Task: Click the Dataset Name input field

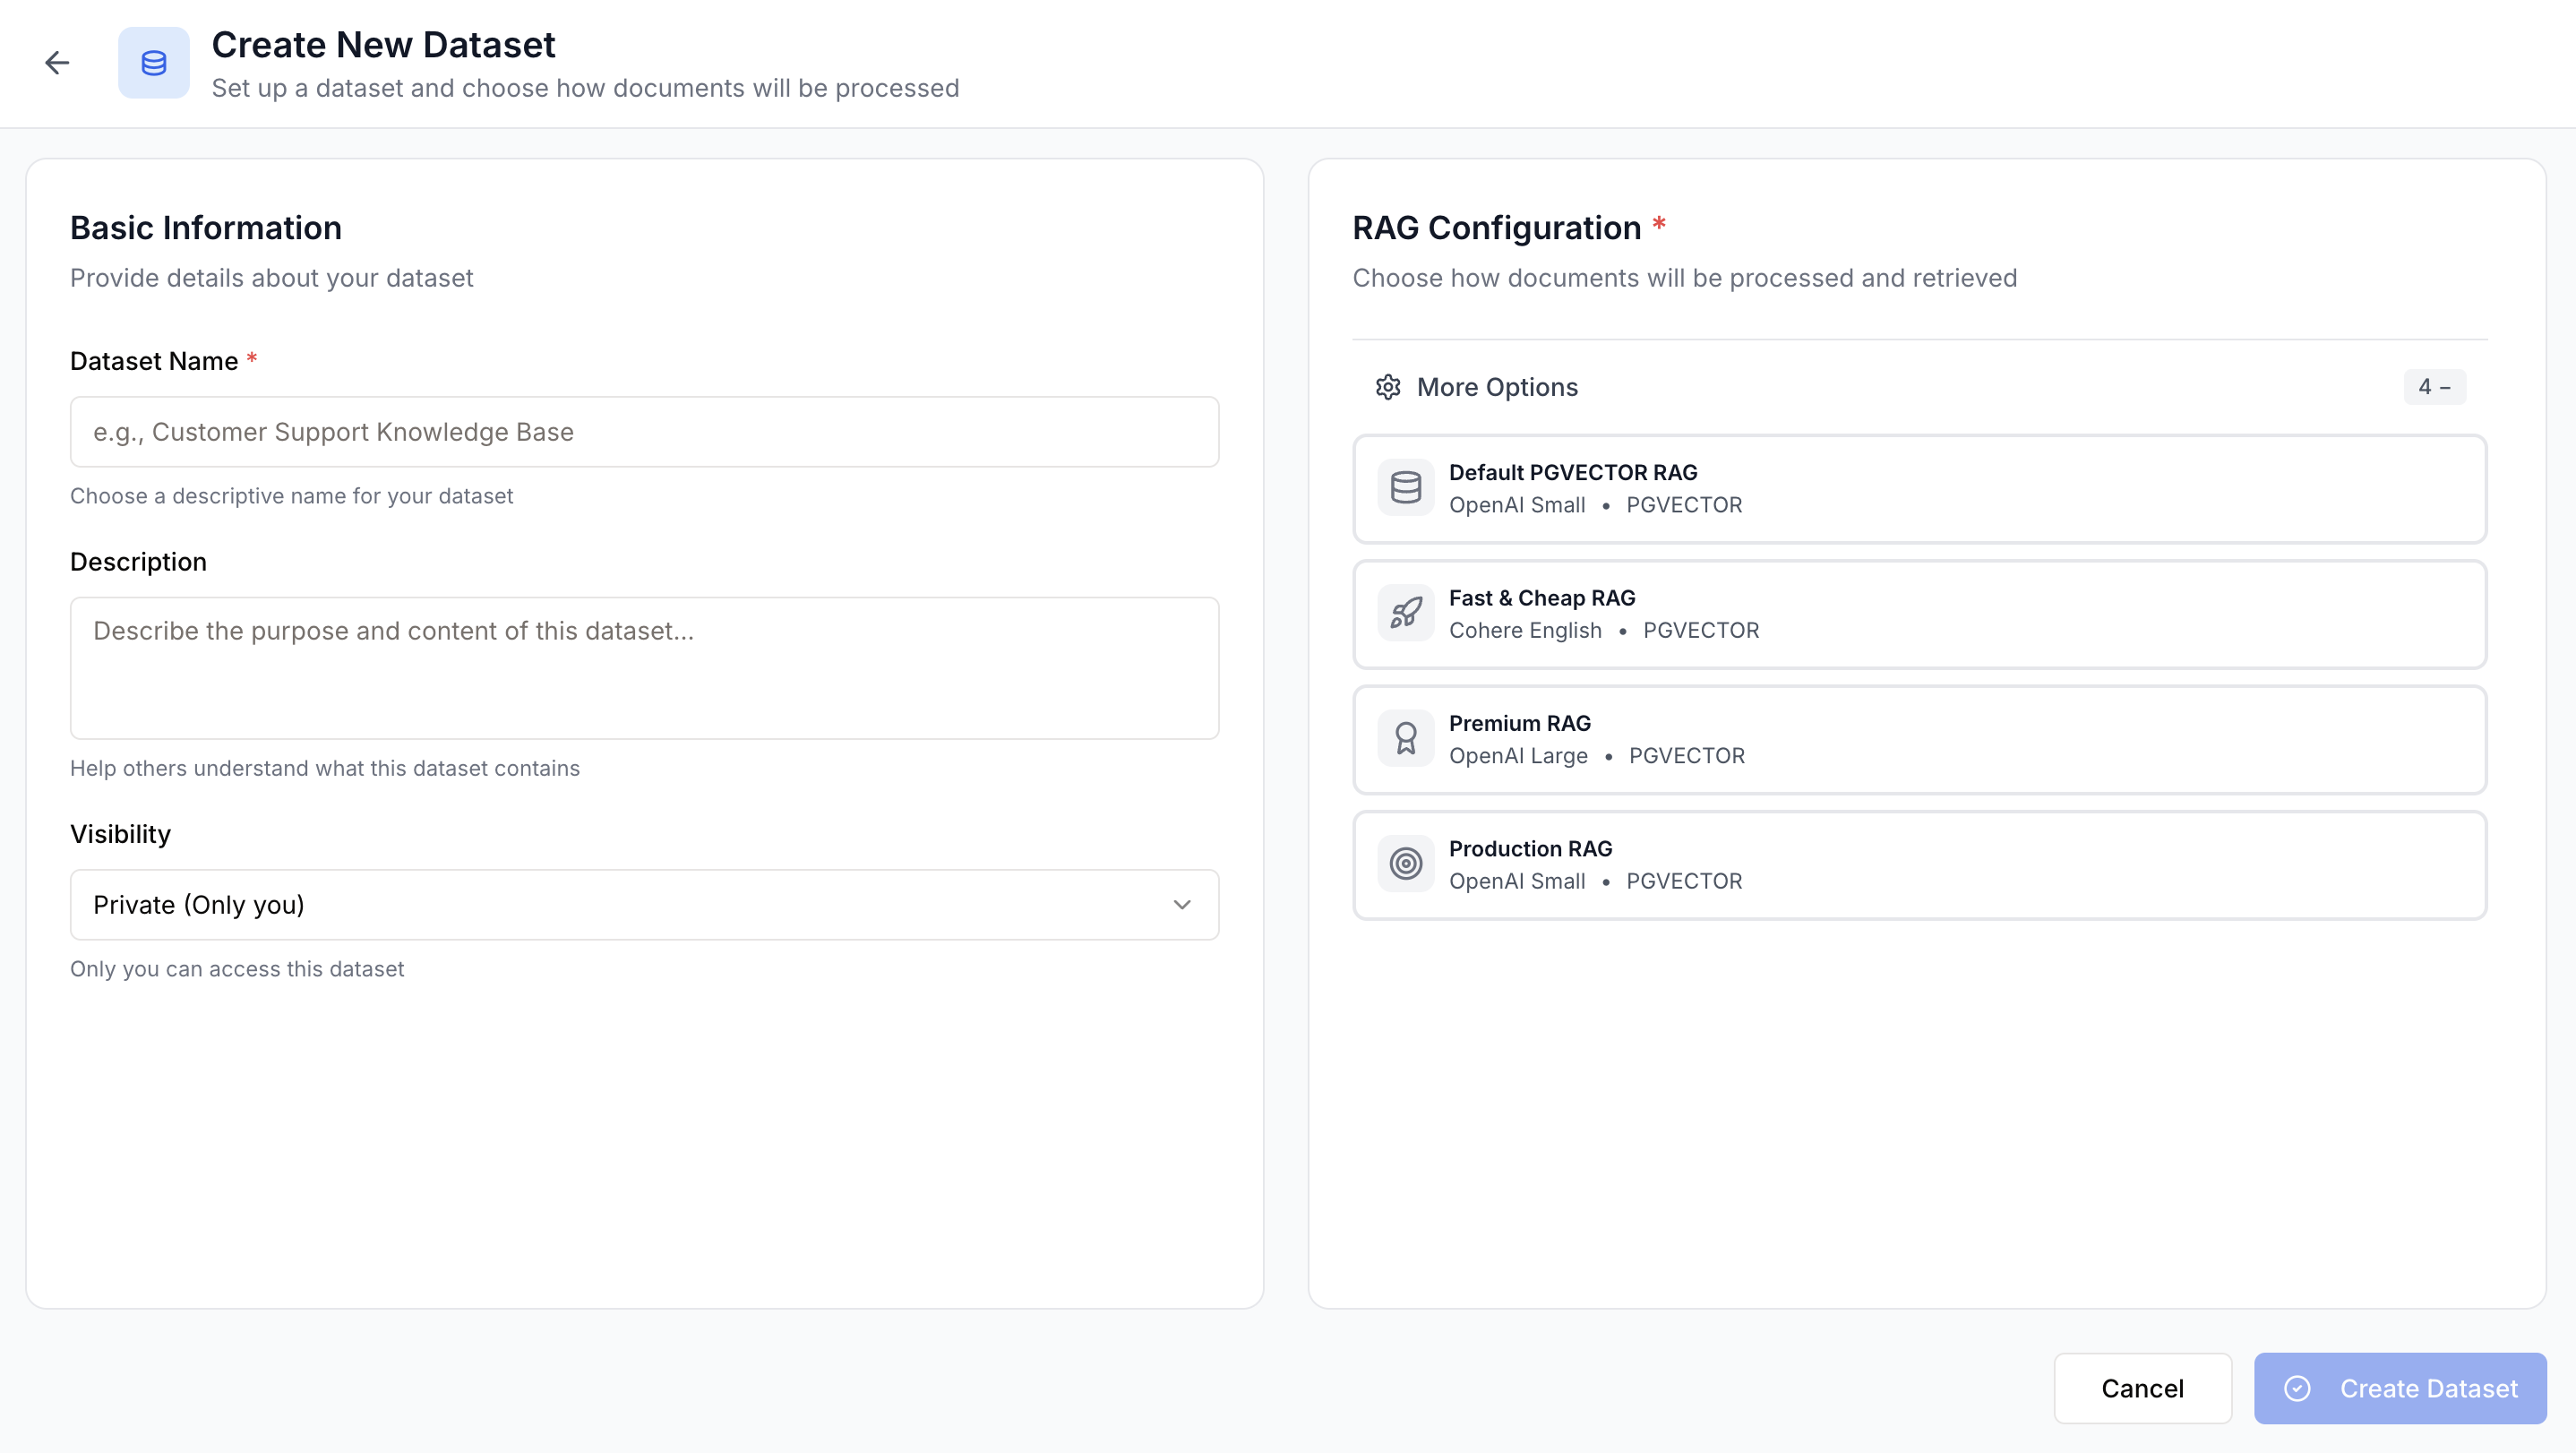Action: 644,431
